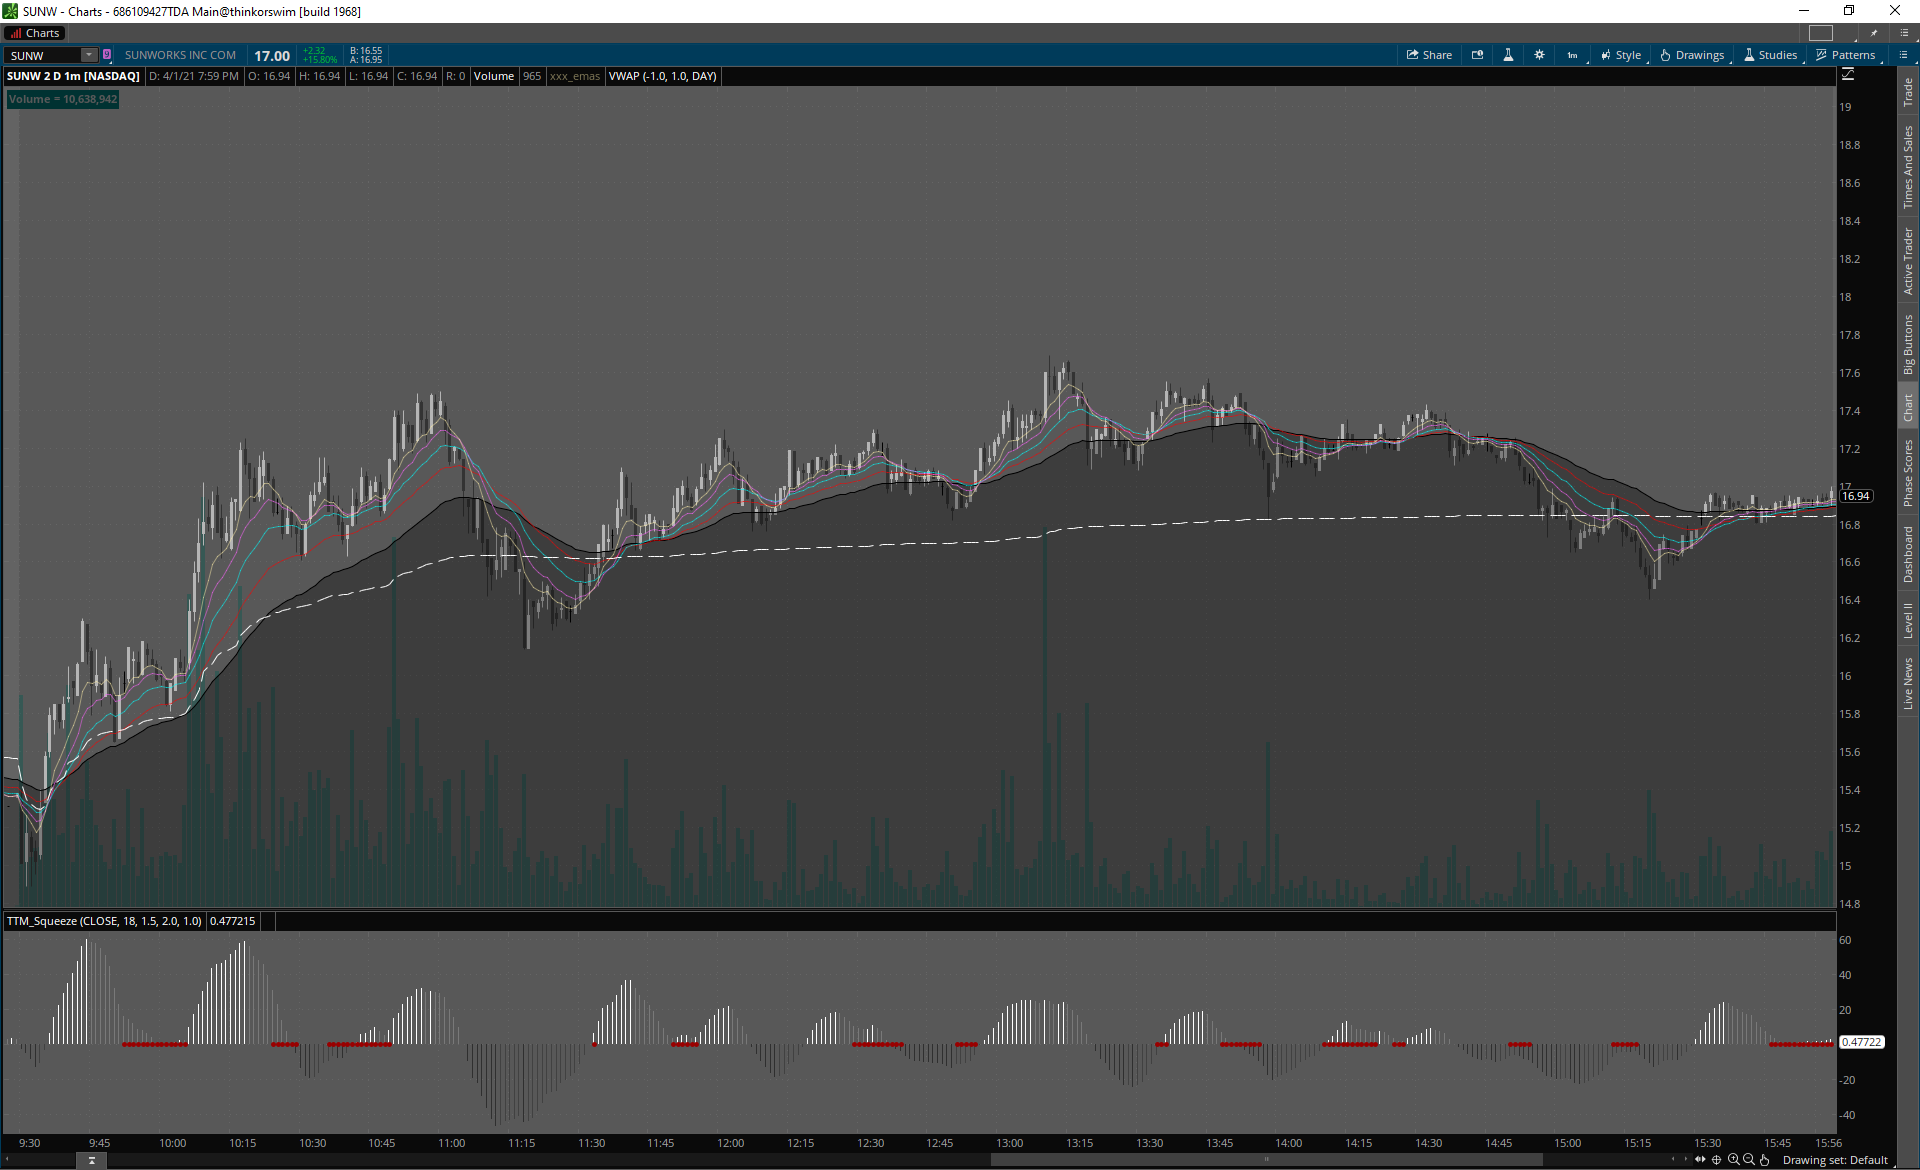This screenshot has height=1170, width=1920.
Task: Toggle the pin window icon
Action: click(1874, 33)
